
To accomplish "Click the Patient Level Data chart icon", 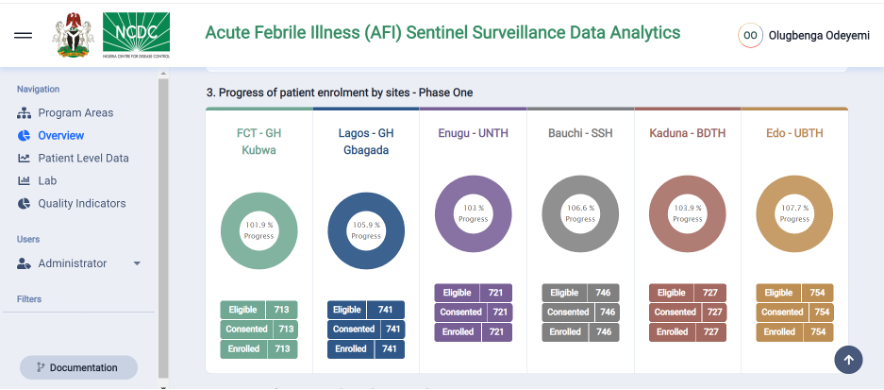I will (x=24, y=158).
